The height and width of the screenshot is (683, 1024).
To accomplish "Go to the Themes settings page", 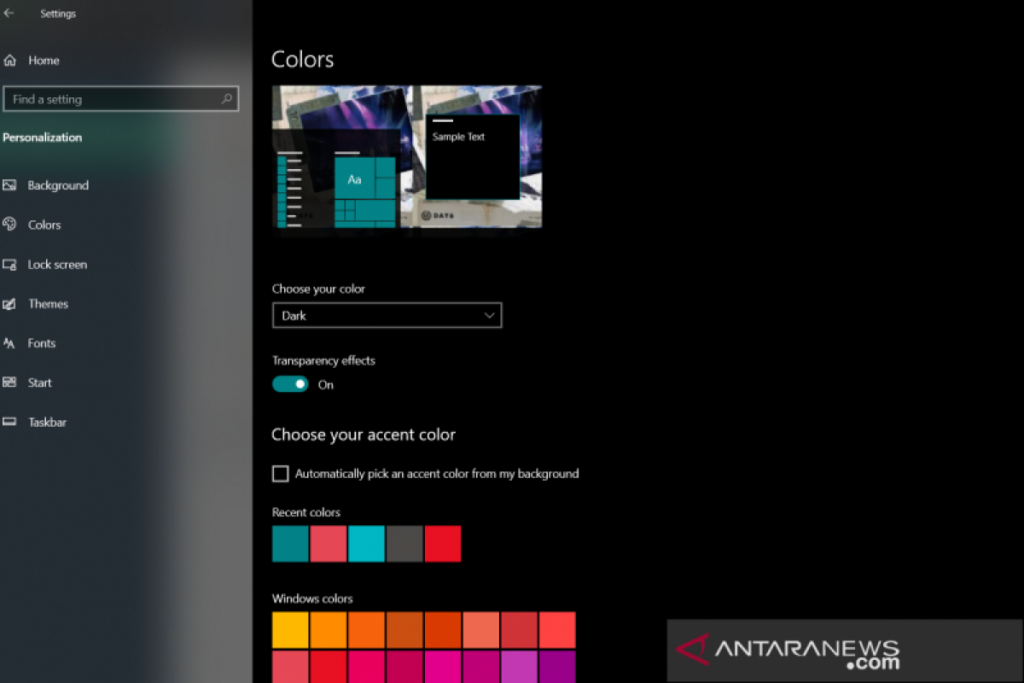I will (x=48, y=304).
